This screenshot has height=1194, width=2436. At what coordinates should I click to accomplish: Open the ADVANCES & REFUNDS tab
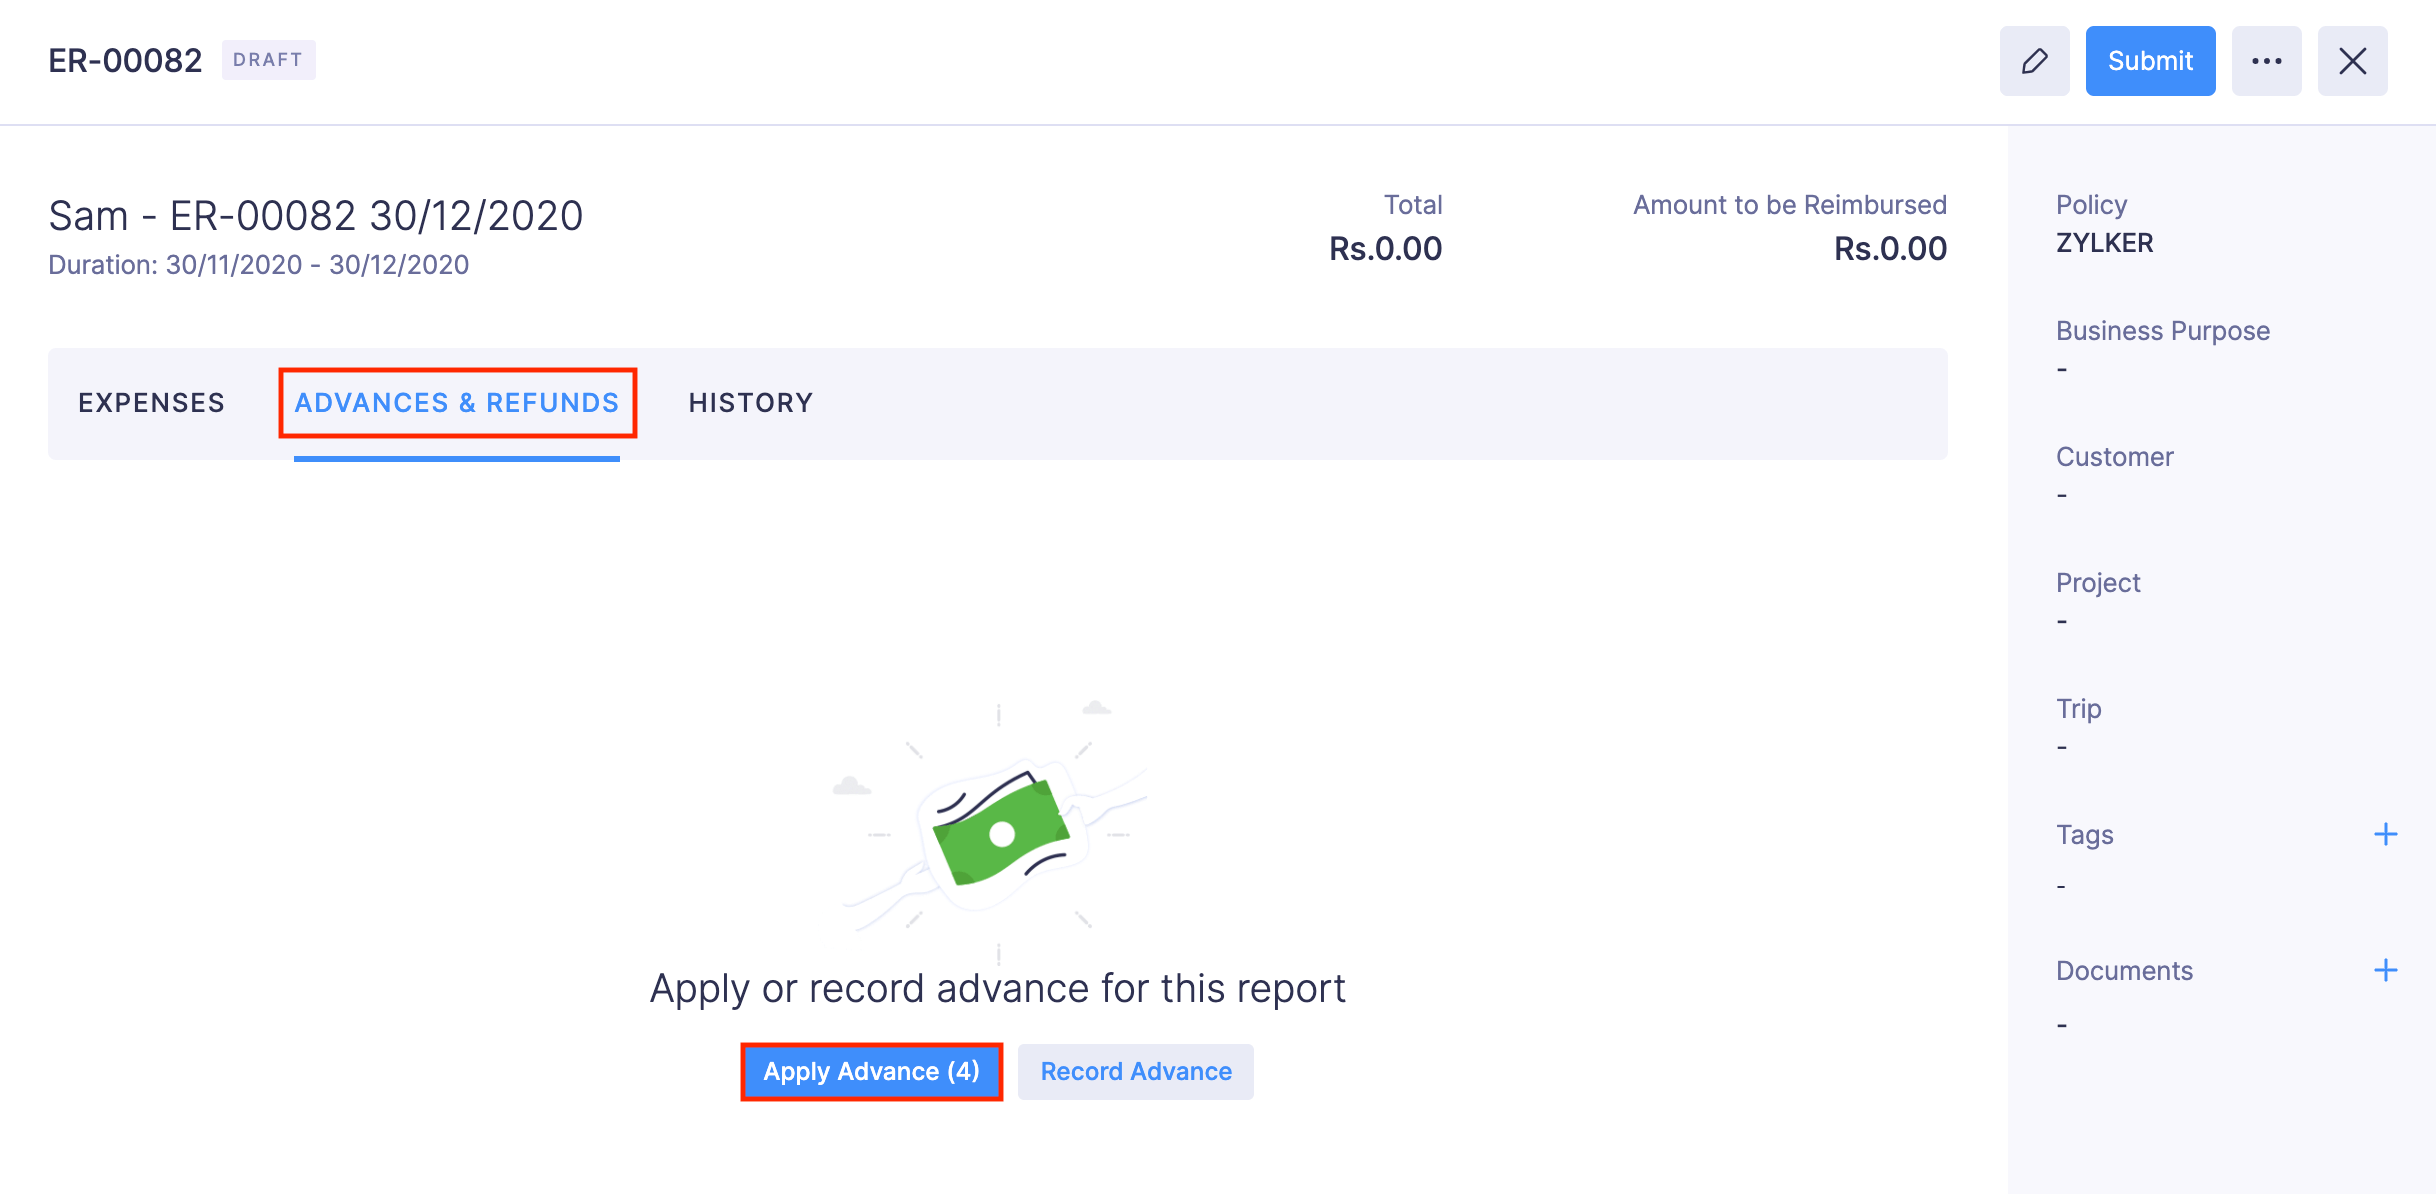point(457,403)
